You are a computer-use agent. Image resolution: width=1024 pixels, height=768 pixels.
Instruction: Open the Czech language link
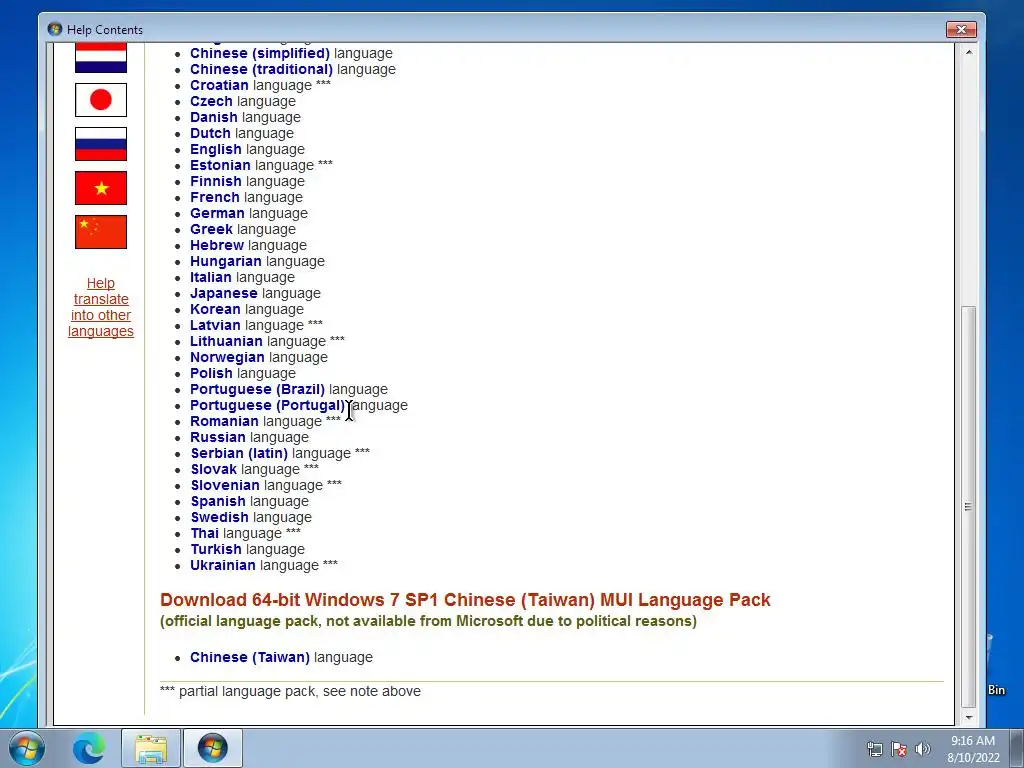pyautogui.click(x=211, y=101)
